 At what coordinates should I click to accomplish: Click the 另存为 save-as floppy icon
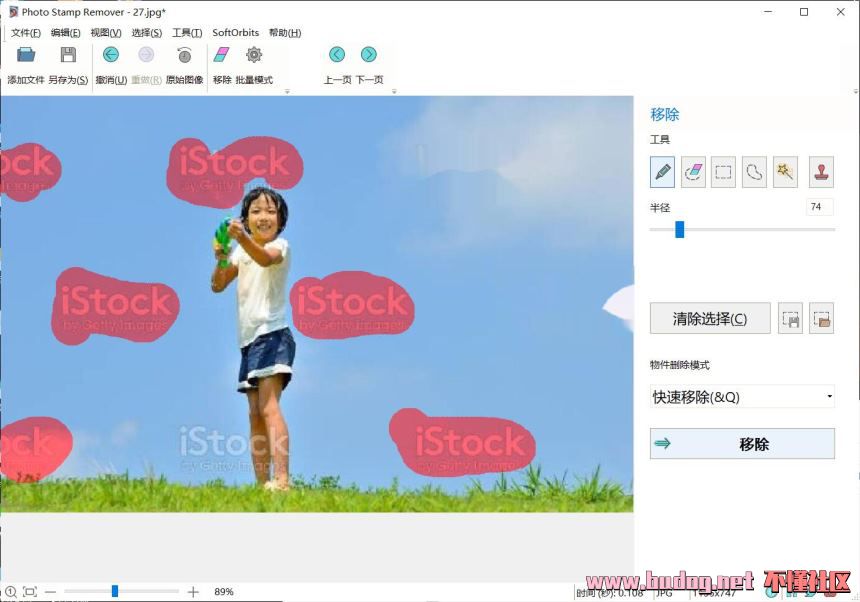[x=68, y=55]
